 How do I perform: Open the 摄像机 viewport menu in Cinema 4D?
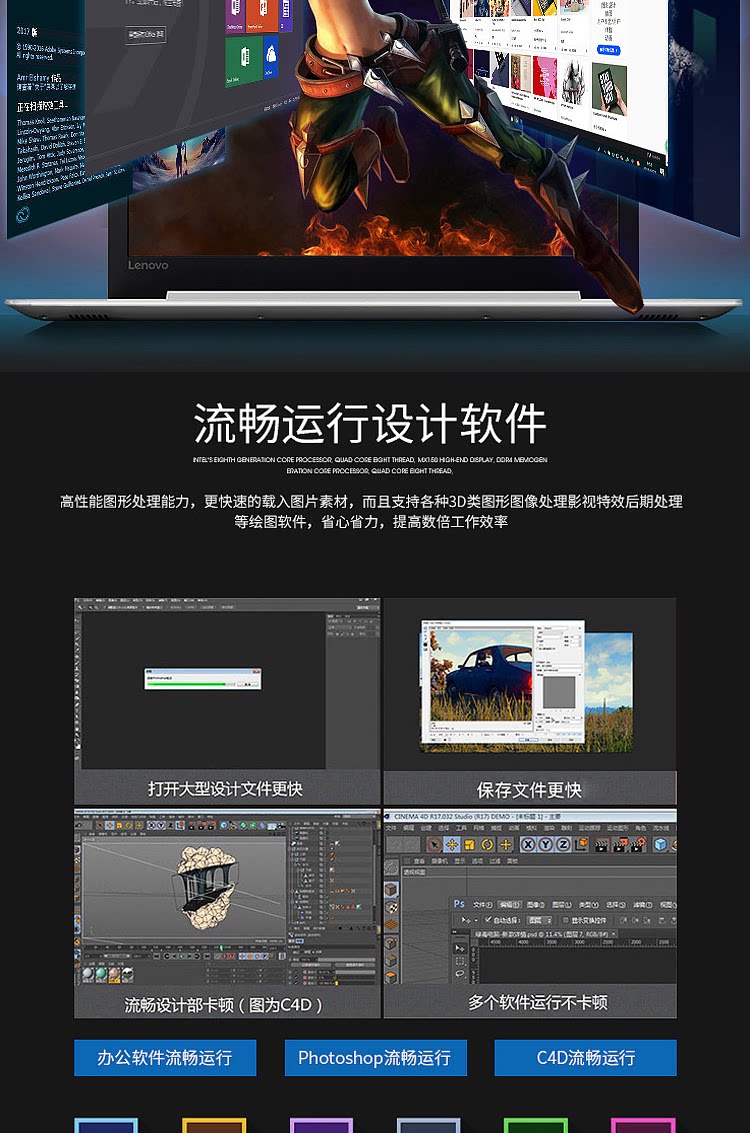point(440,861)
